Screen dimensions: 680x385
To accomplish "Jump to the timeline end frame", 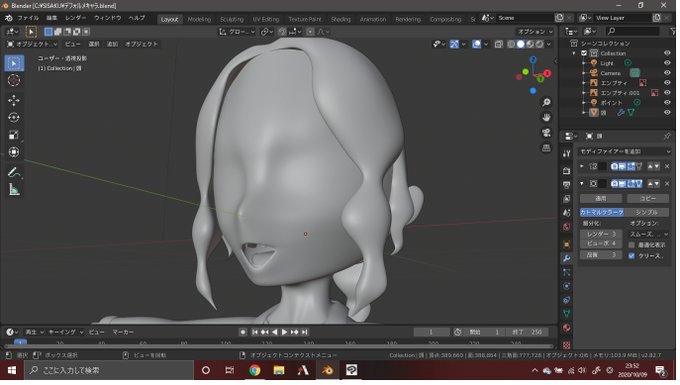I will [305, 332].
